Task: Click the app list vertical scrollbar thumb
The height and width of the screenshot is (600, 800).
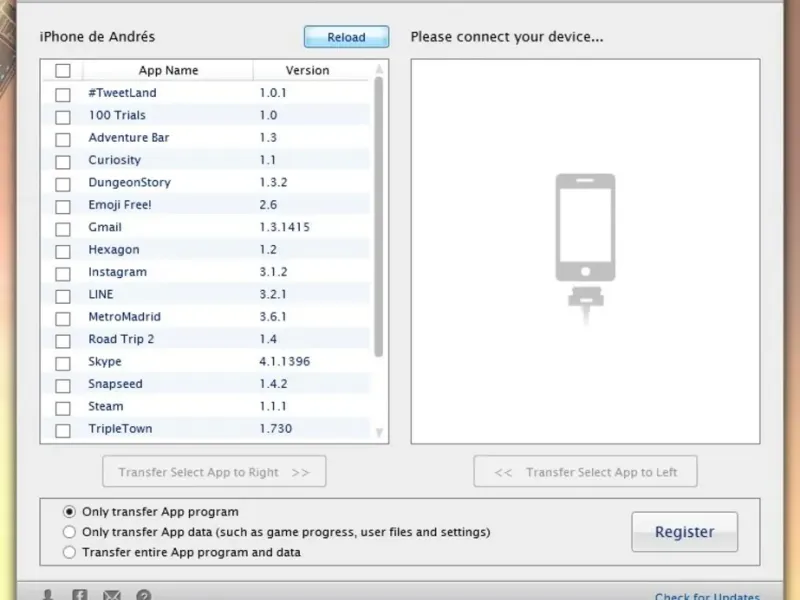Action: pos(379,217)
